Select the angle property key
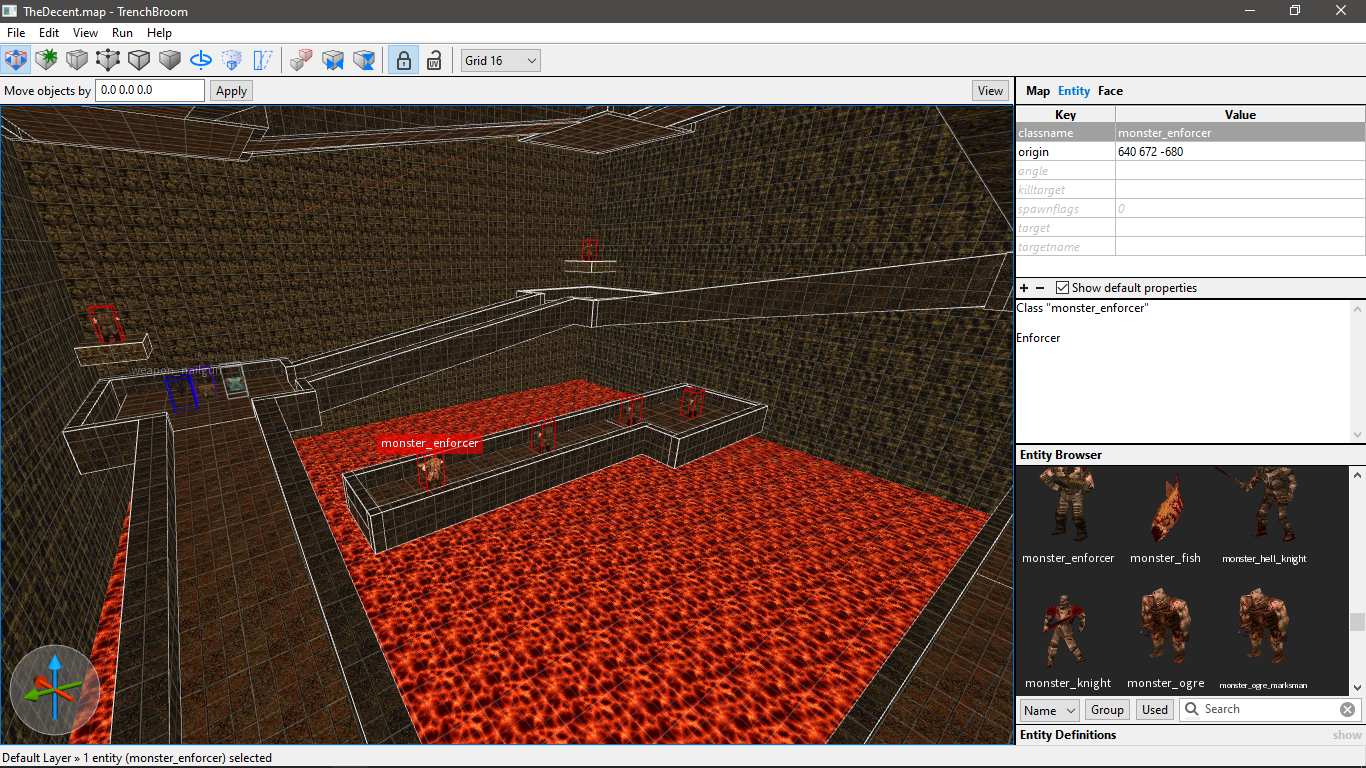 [1065, 171]
